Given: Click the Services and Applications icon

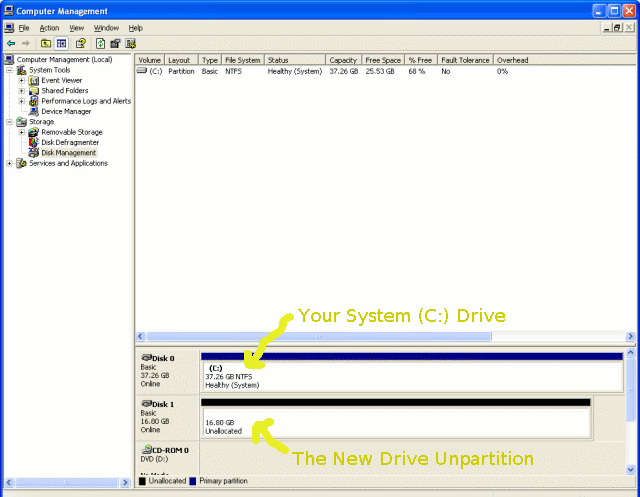Looking at the screenshot, I should tap(21, 163).
